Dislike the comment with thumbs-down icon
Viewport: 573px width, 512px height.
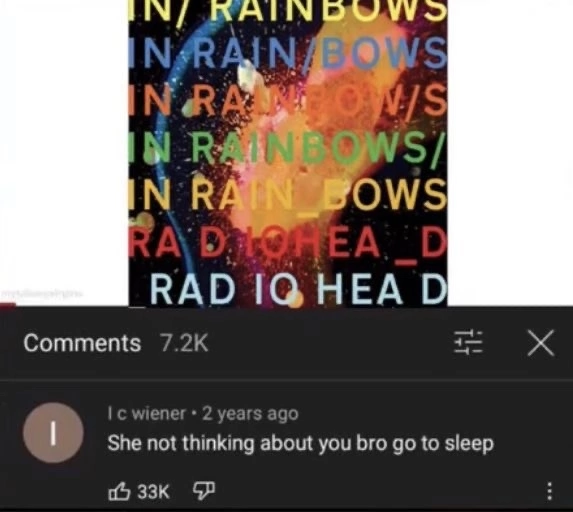tap(204, 491)
